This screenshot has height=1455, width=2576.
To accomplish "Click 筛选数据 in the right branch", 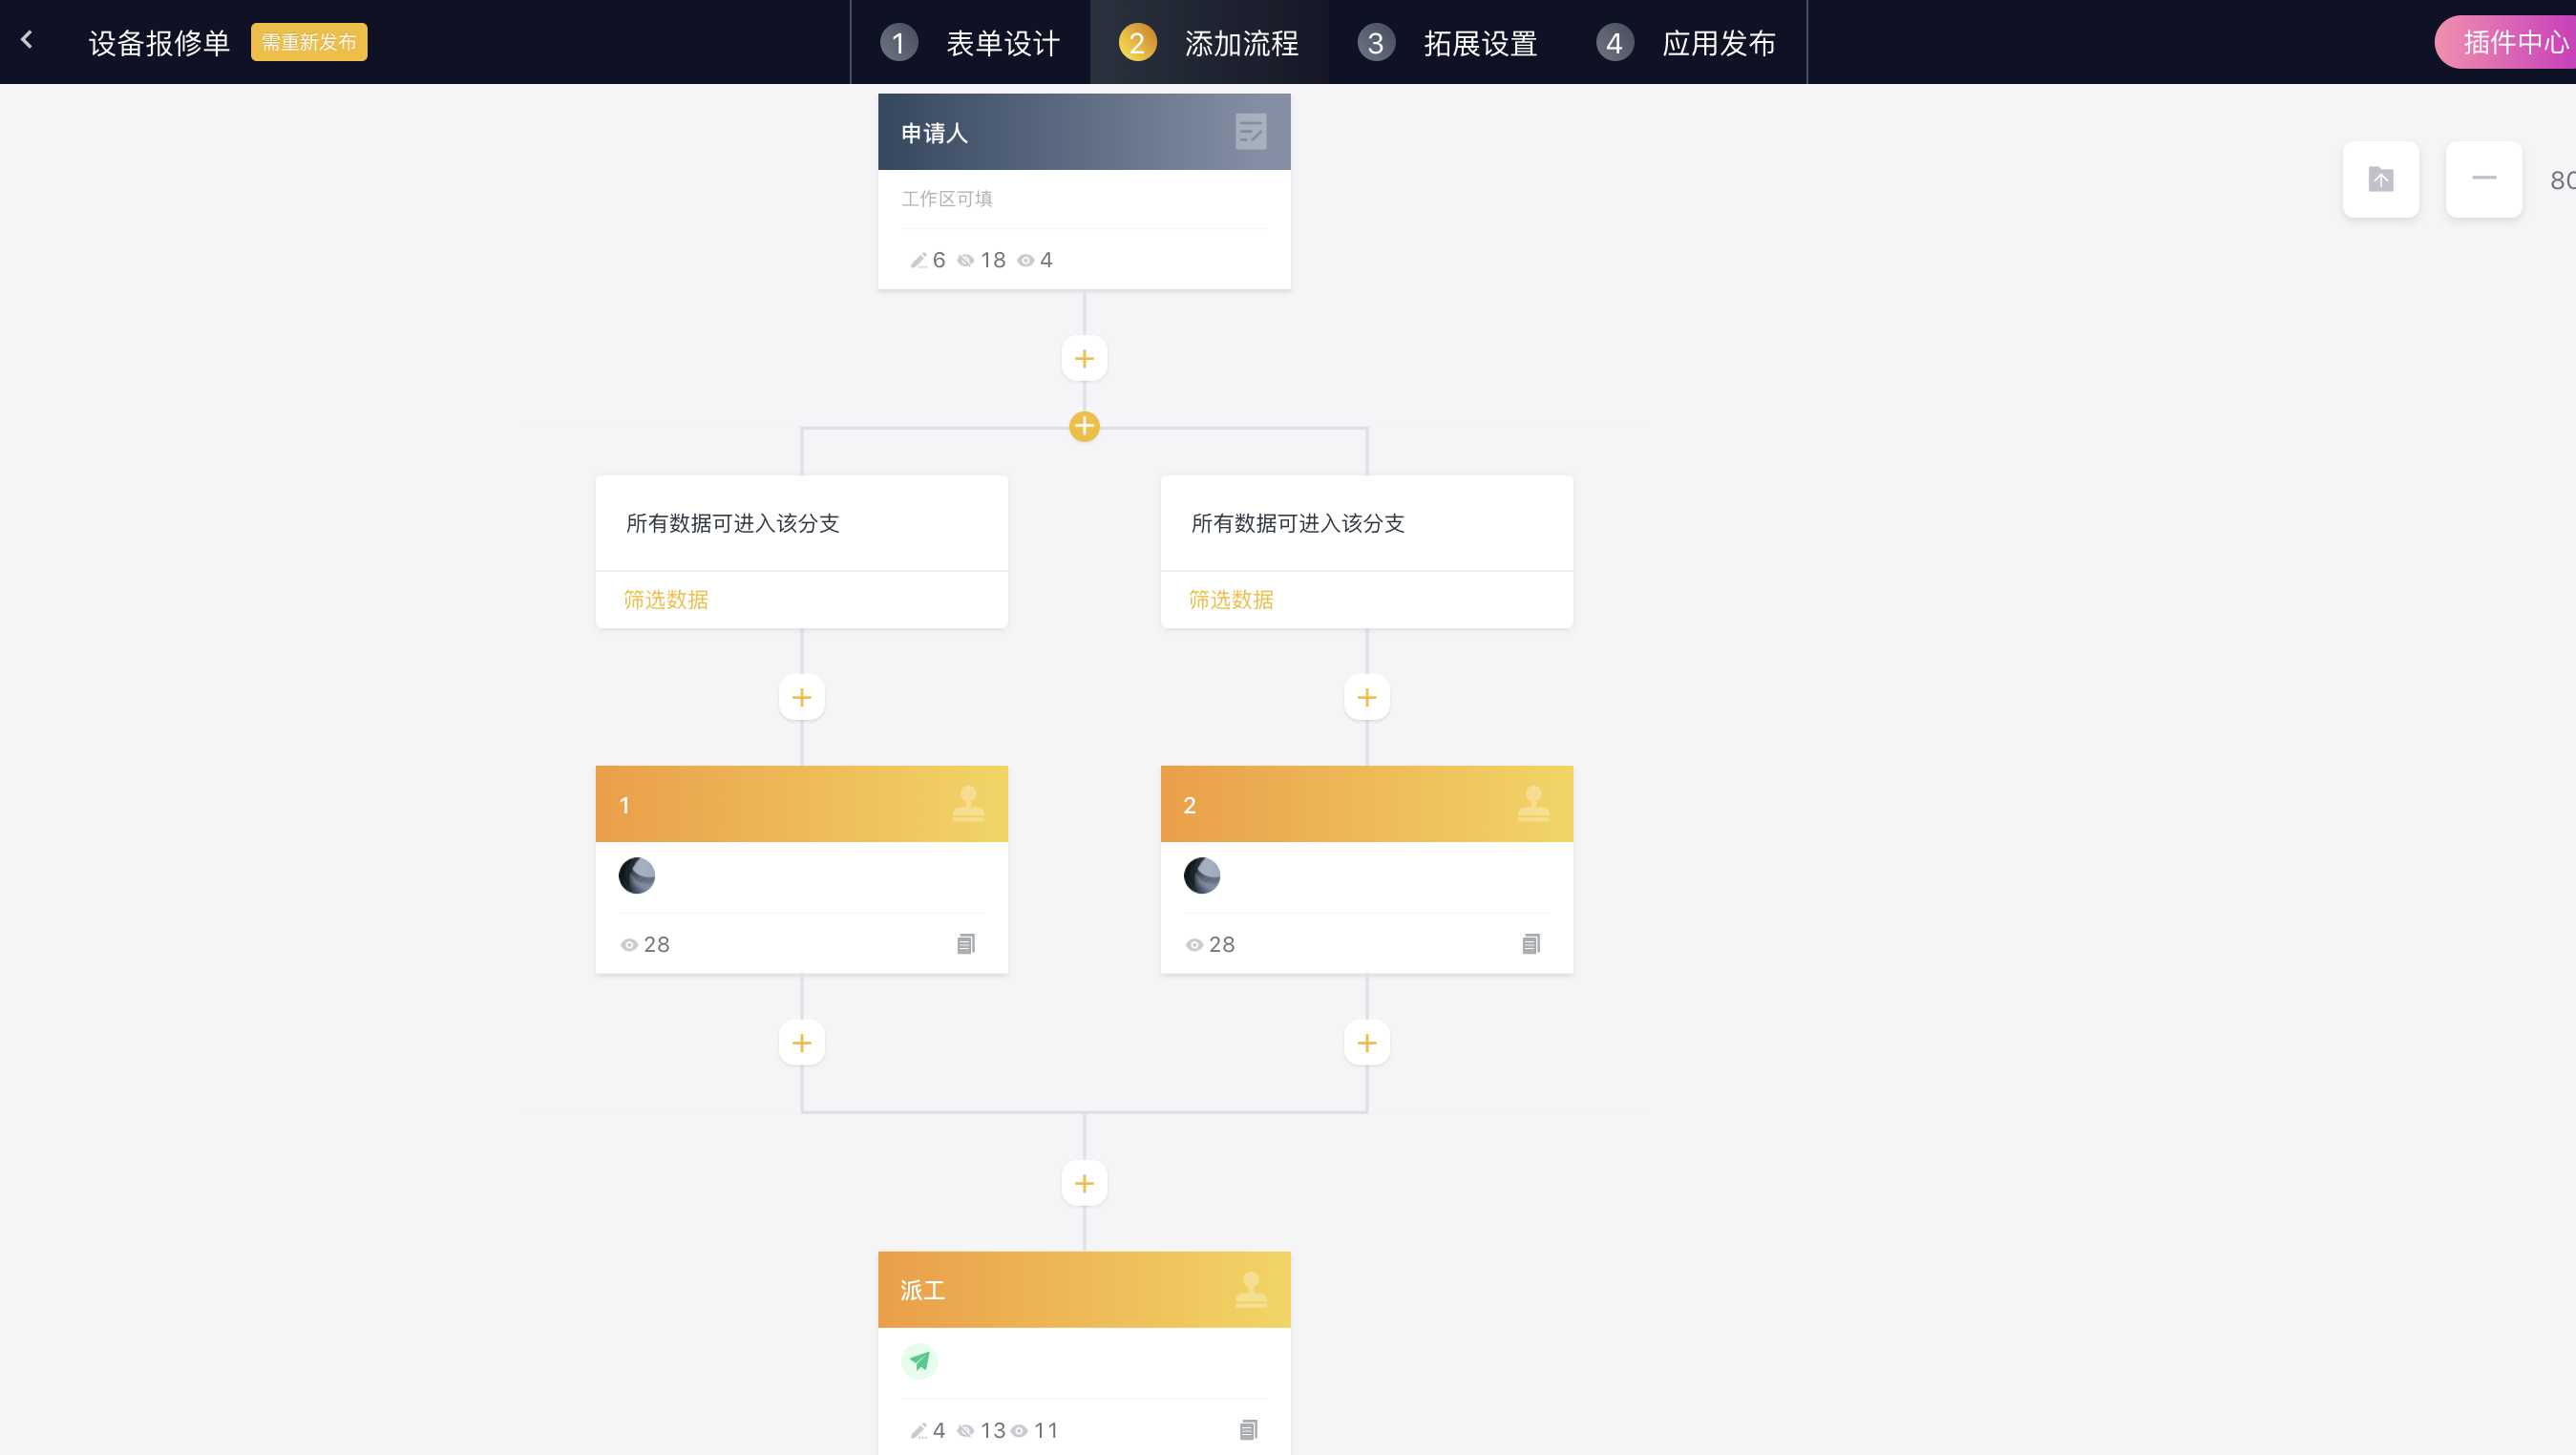I will [x=1231, y=599].
